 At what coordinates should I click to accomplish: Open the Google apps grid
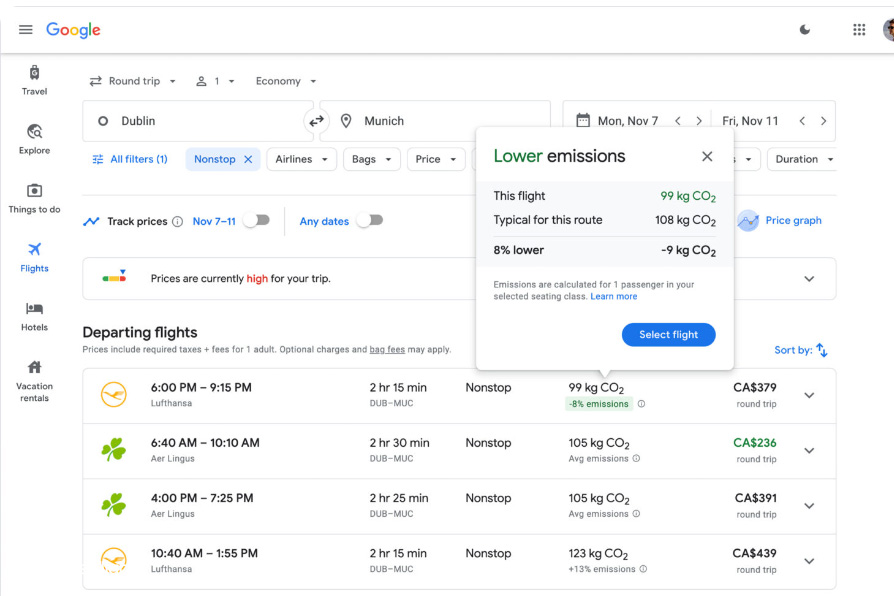point(859,30)
